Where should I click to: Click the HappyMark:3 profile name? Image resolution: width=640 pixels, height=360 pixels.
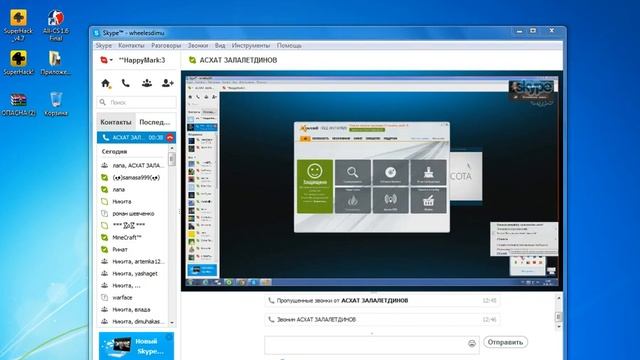click(142, 60)
